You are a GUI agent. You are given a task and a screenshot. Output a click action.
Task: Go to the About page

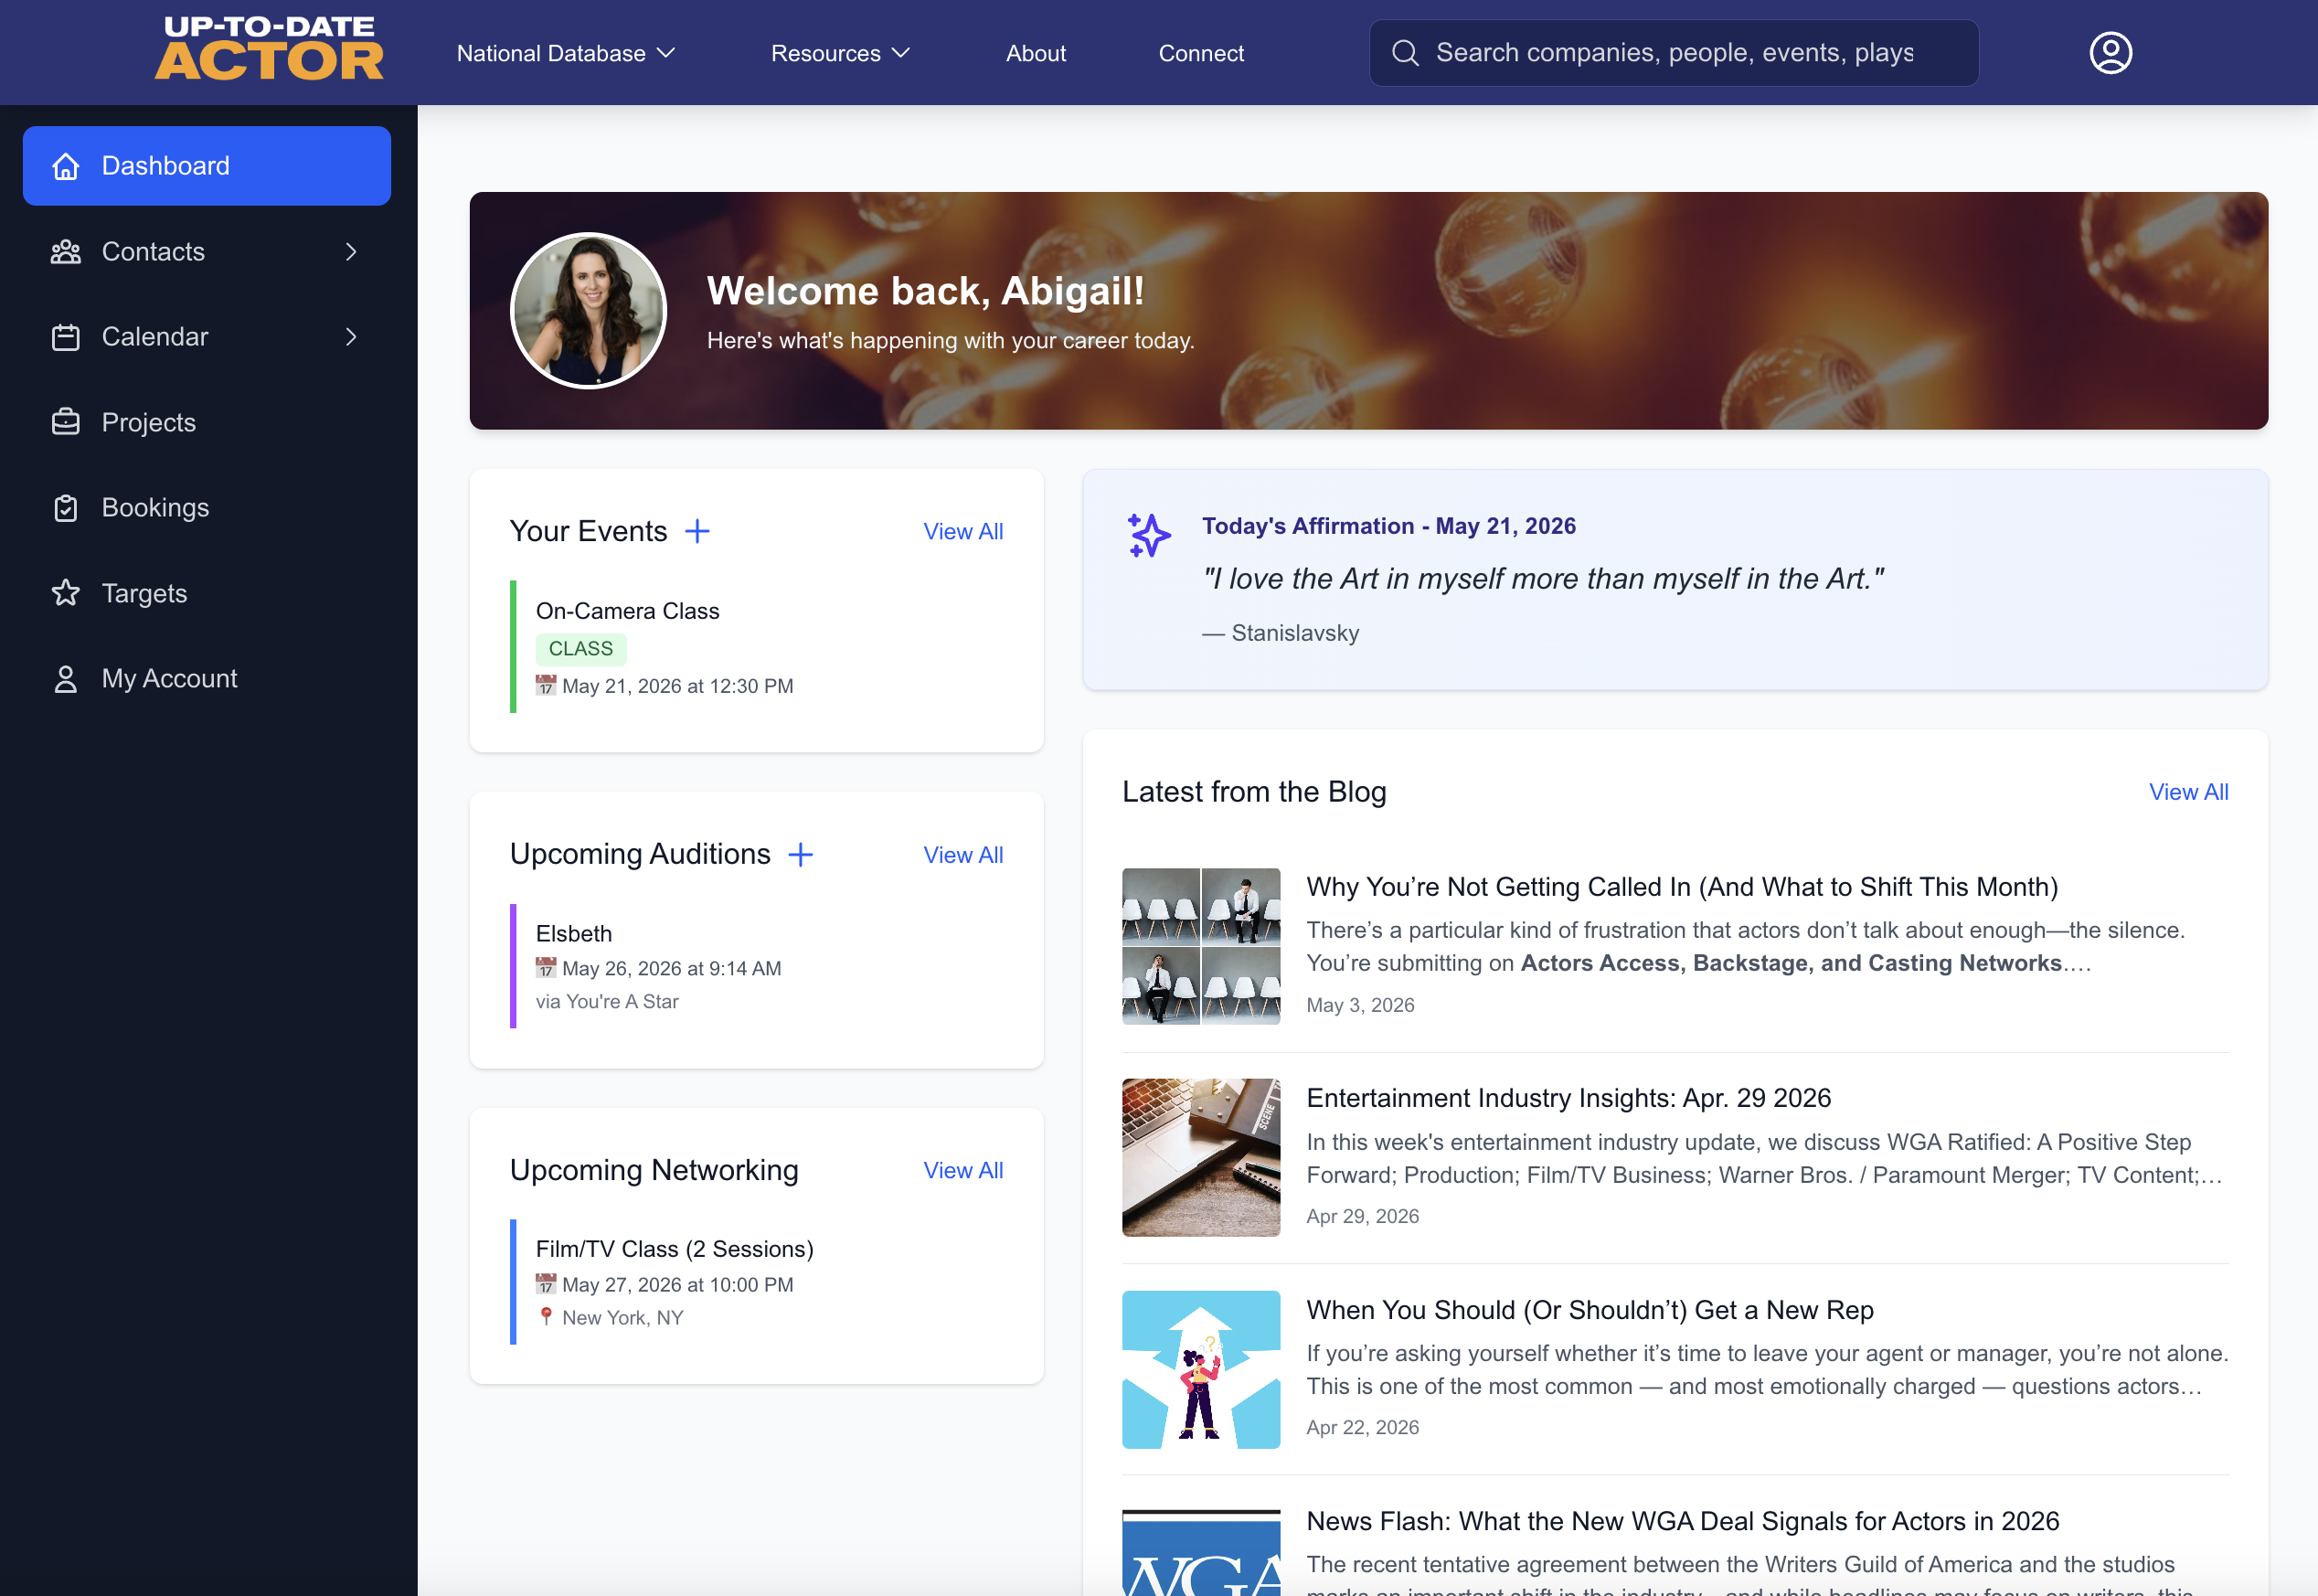point(1036,53)
